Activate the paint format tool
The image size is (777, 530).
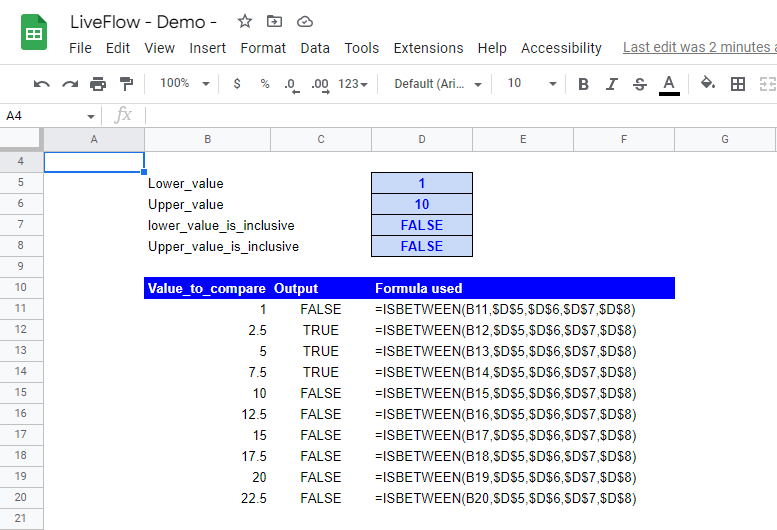coord(127,84)
